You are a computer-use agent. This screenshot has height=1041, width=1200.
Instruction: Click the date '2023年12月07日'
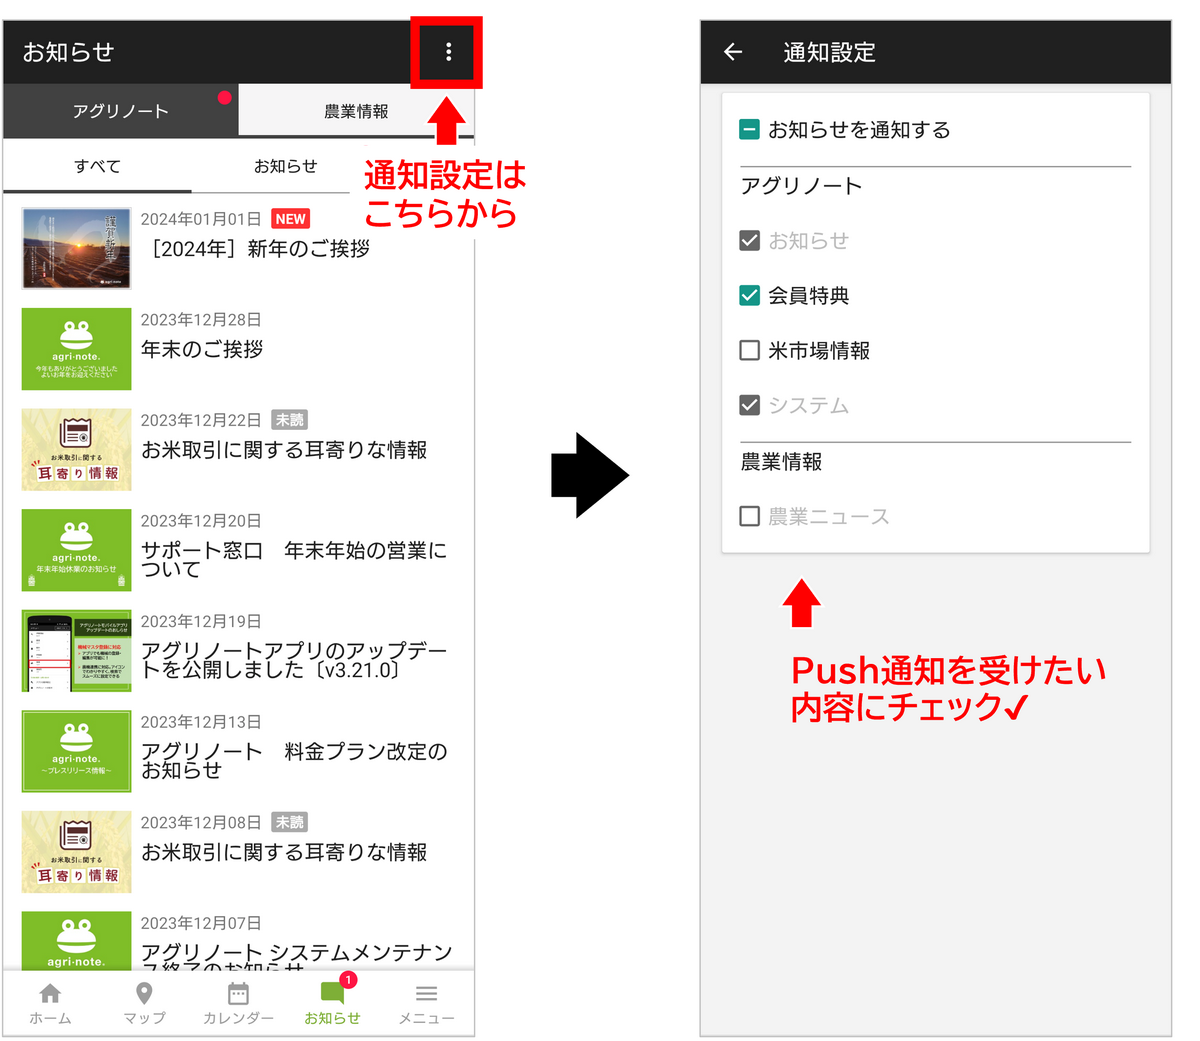point(201,923)
